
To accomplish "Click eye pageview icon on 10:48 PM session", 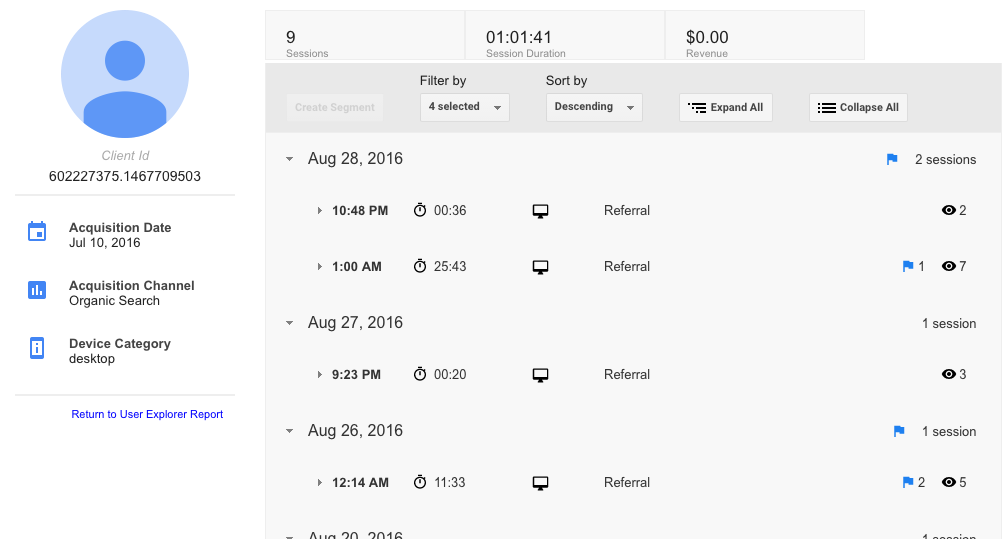I will (949, 211).
